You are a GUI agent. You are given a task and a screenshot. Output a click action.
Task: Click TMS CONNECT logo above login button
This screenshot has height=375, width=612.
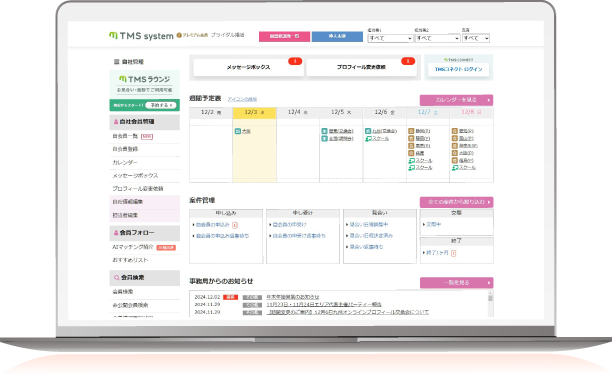459,60
